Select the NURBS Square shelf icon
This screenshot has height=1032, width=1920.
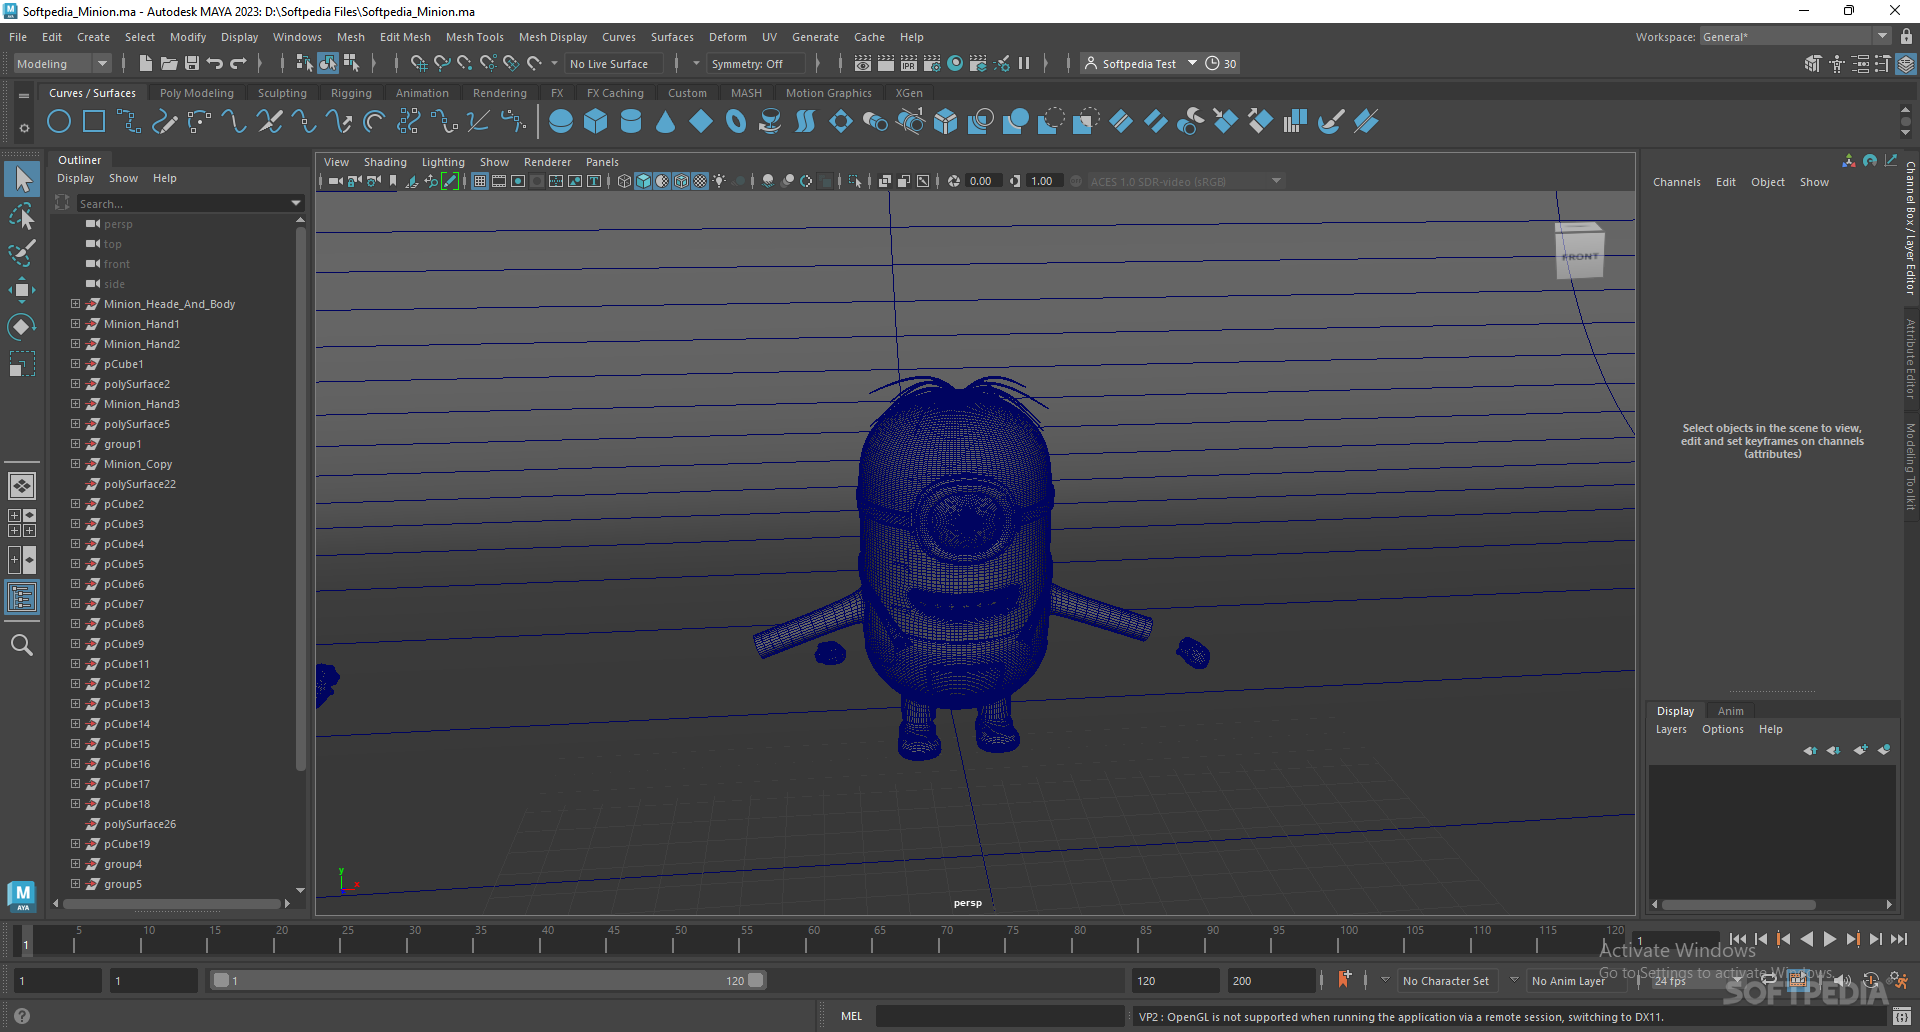coord(94,122)
